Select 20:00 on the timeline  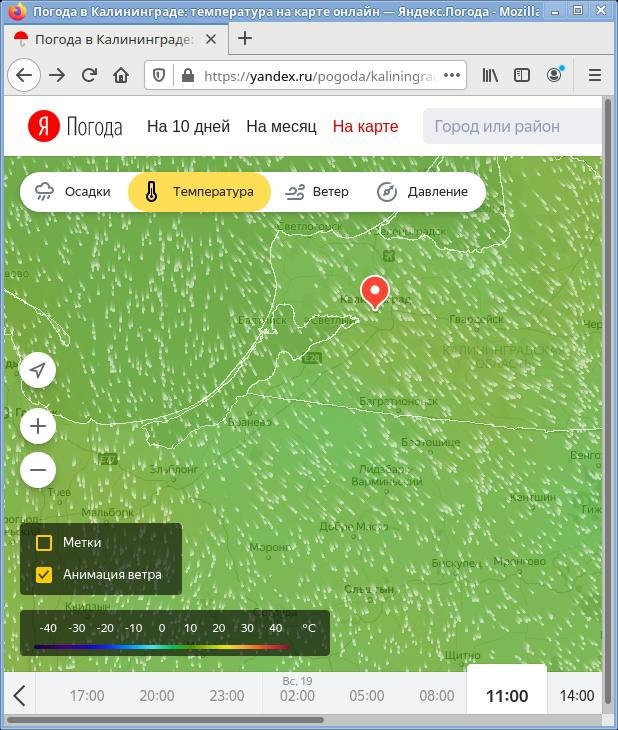(157, 696)
